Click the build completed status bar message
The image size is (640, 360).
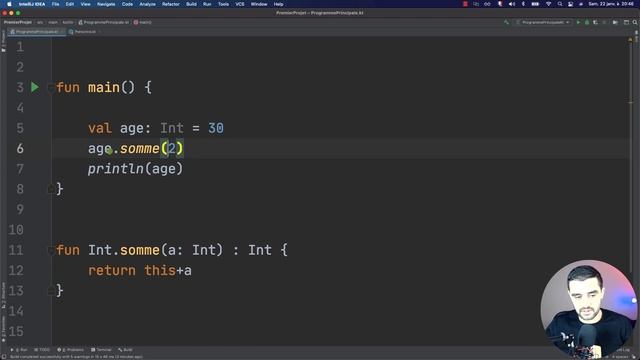[76, 357]
